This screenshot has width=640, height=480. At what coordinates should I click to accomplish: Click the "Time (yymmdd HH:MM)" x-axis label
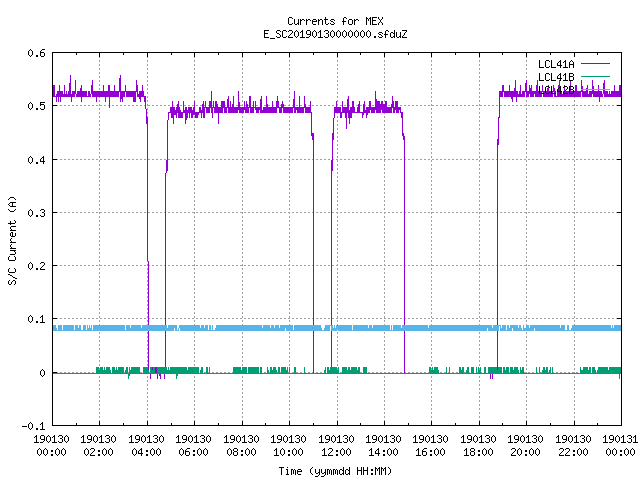click(x=335, y=471)
